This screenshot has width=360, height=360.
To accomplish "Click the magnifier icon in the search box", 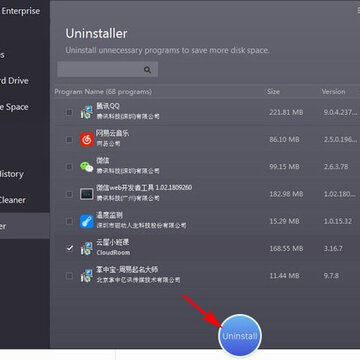I will [x=147, y=70].
